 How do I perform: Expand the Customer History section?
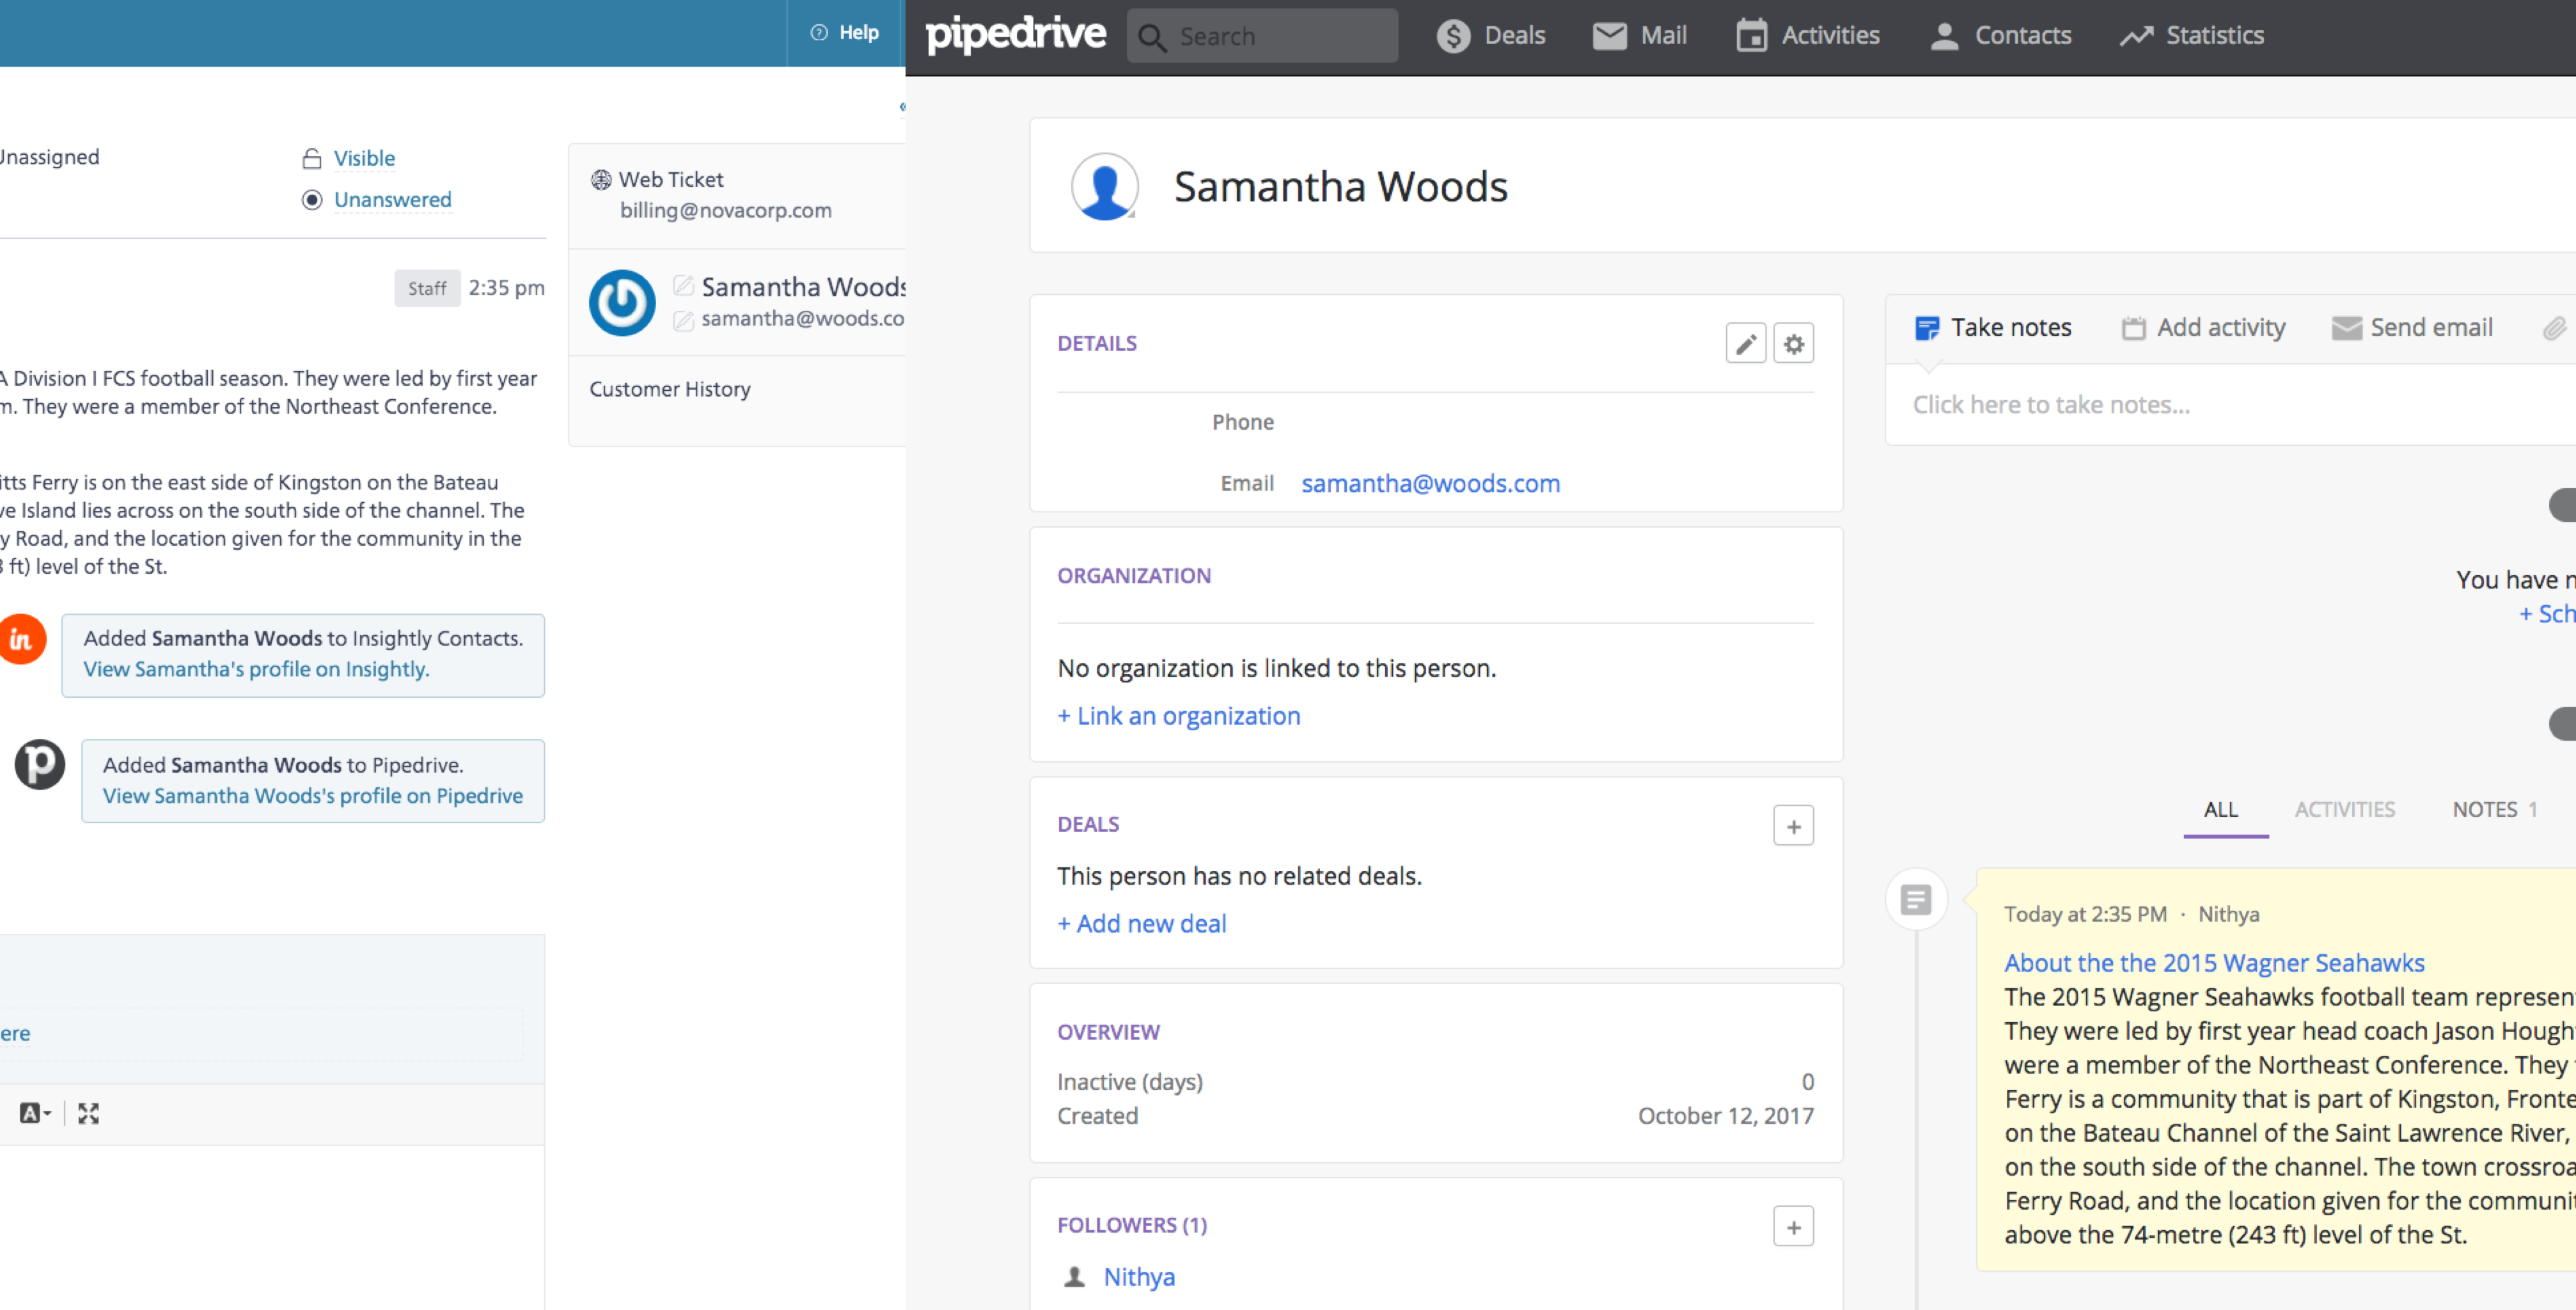[x=669, y=389]
